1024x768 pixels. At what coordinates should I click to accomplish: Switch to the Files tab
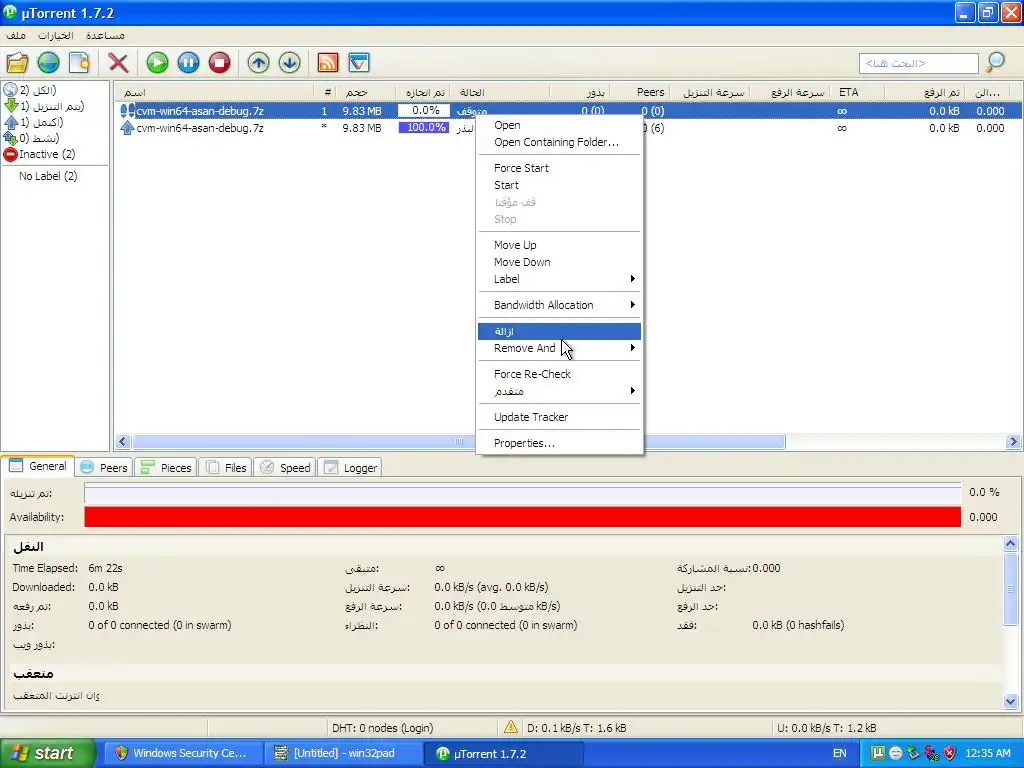coord(226,468)
